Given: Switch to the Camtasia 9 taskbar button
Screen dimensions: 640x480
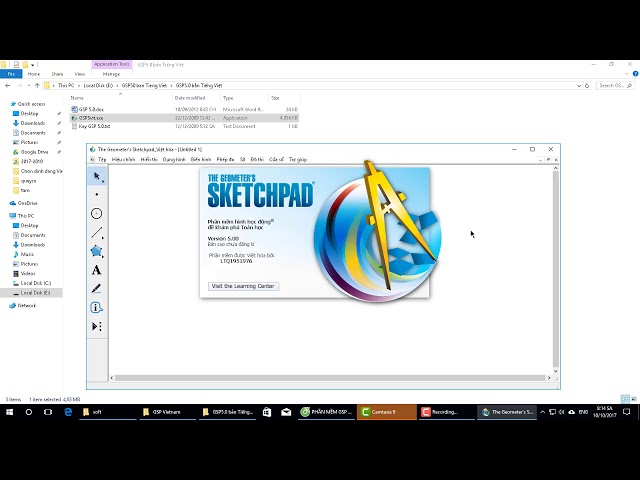Looking at the screenshot, I should [x=387, y=412].
